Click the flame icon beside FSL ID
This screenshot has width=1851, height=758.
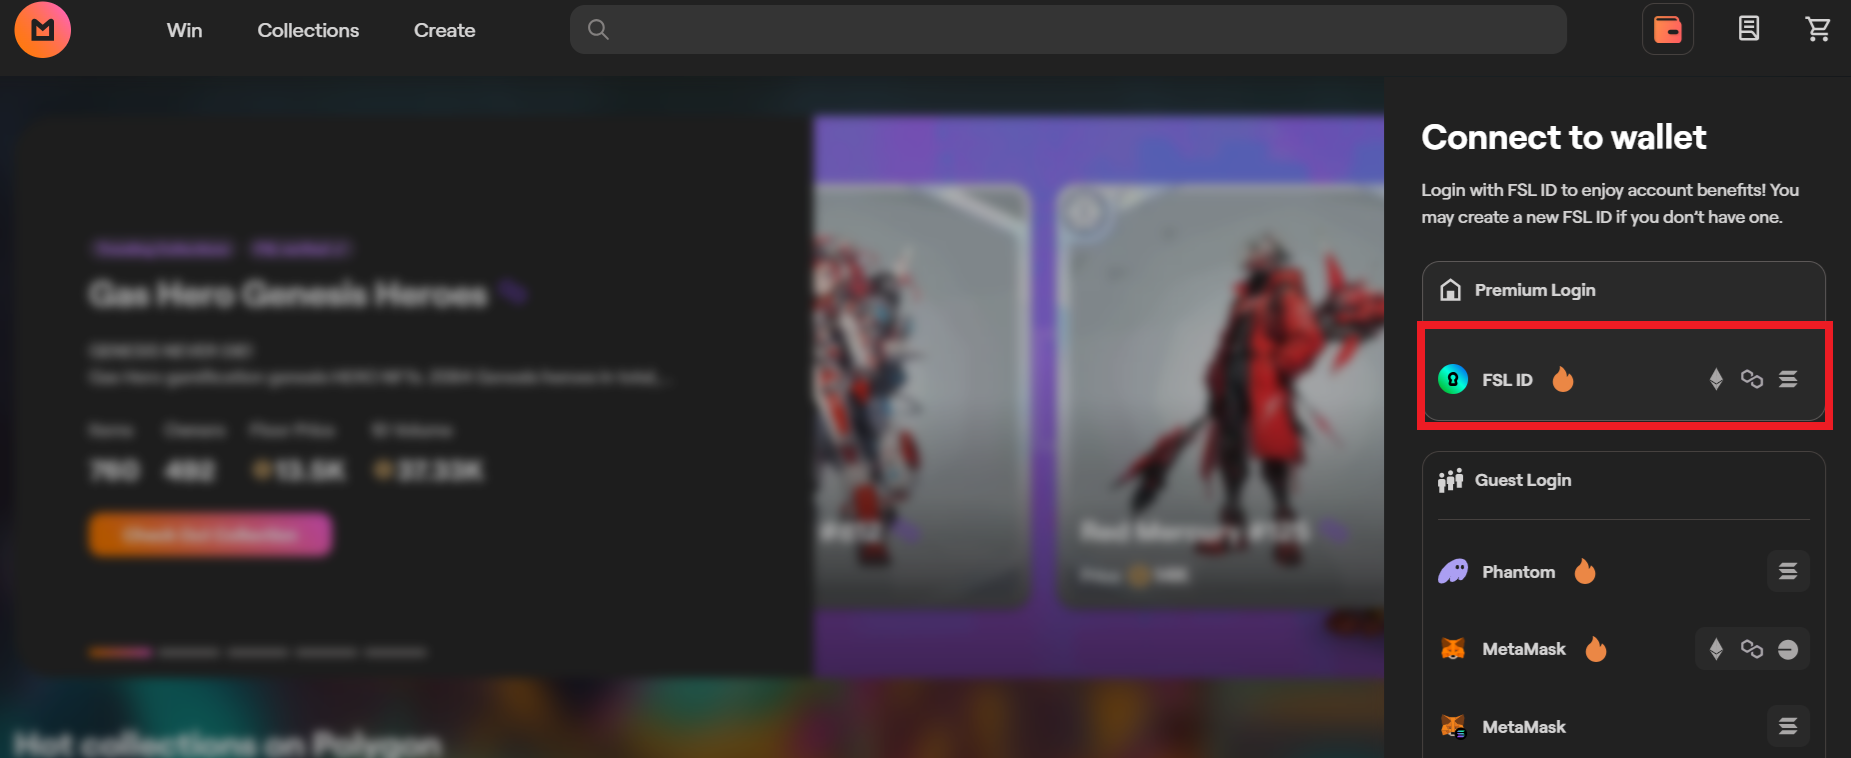(1563, 379)
